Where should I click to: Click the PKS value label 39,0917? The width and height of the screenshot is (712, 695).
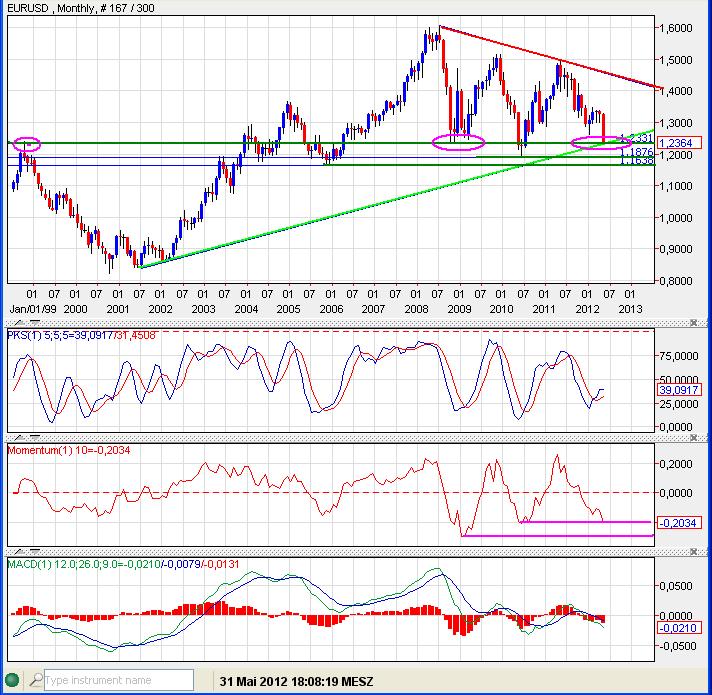click(679, 389)
